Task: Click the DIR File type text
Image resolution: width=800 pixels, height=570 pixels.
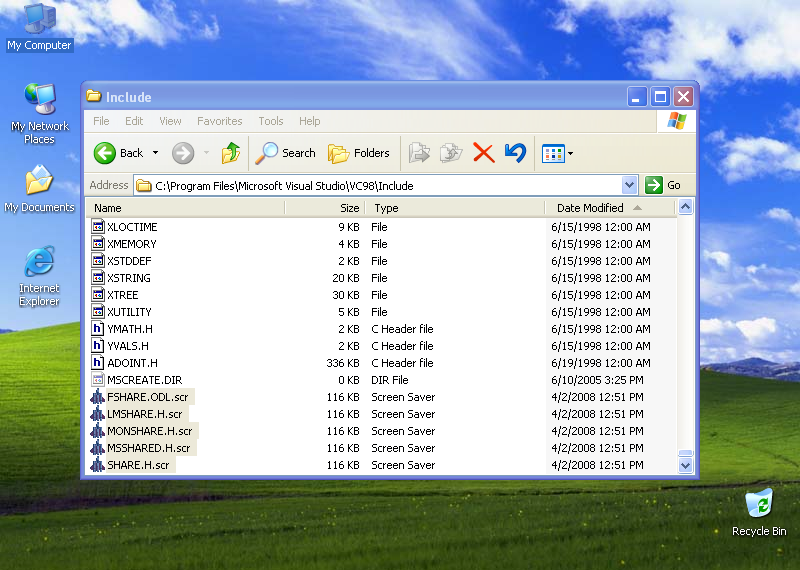Action: pyautogui.click(x=390, y=380)
